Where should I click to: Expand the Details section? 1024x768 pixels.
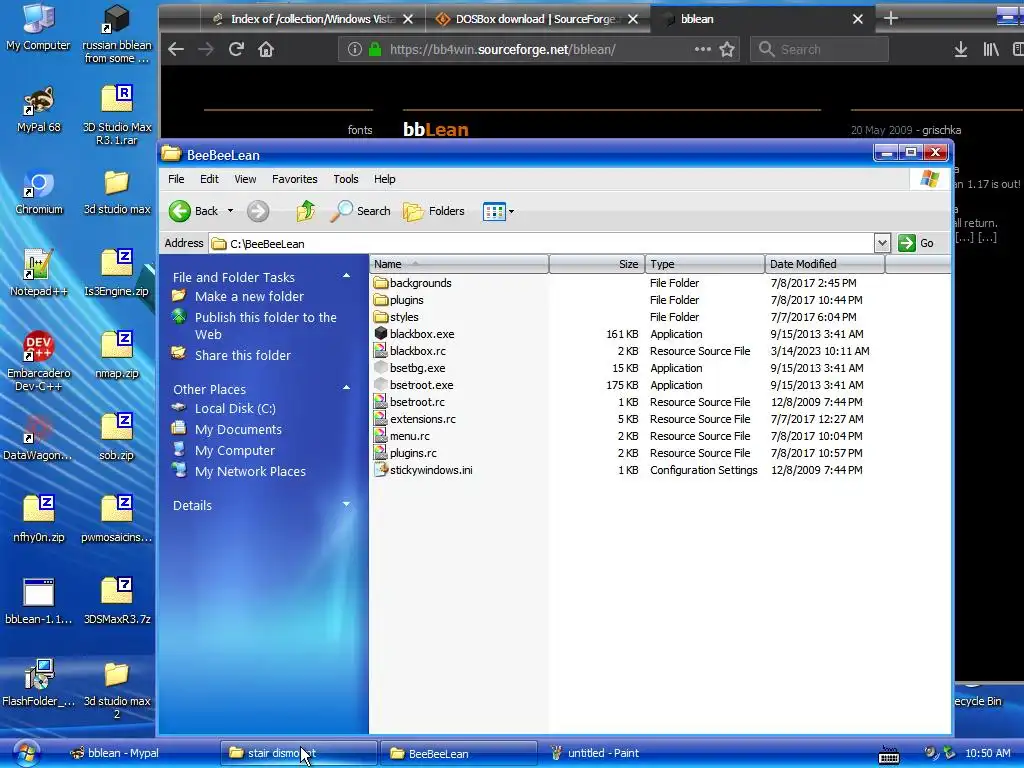click(346, 504)
